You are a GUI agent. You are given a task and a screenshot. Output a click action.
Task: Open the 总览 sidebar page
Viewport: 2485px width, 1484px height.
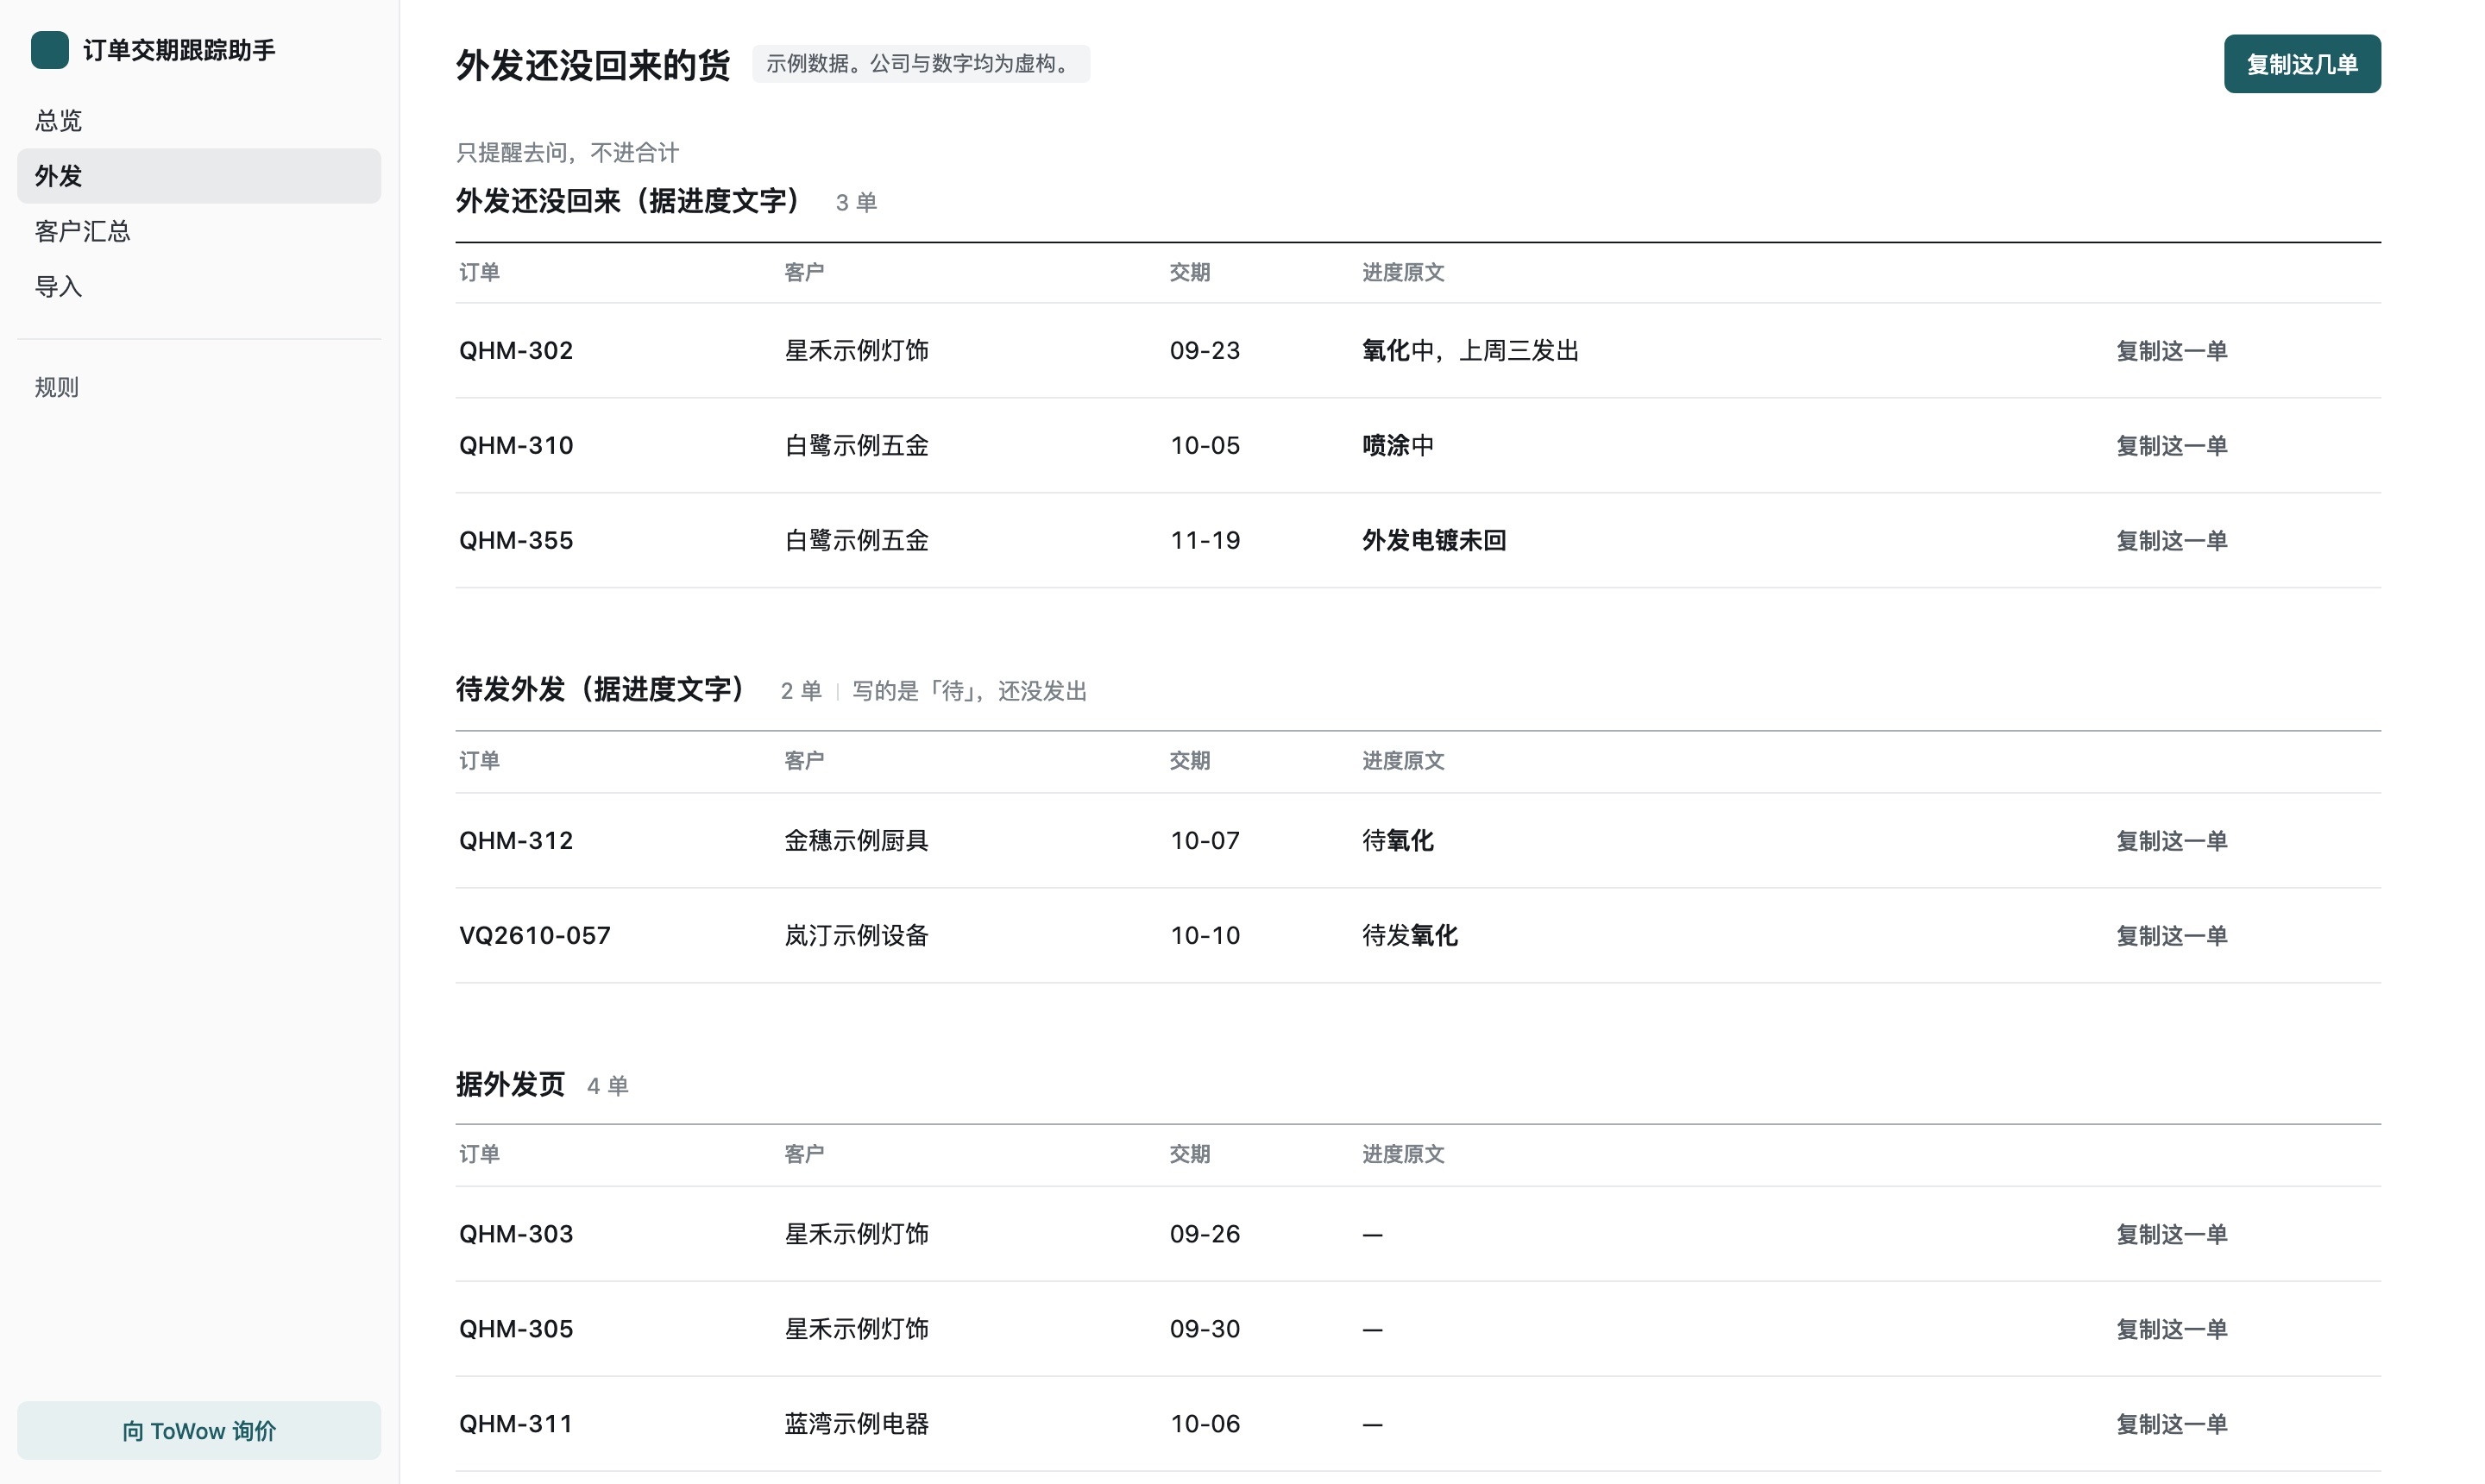pyautogui.click(x=199, y=121)
